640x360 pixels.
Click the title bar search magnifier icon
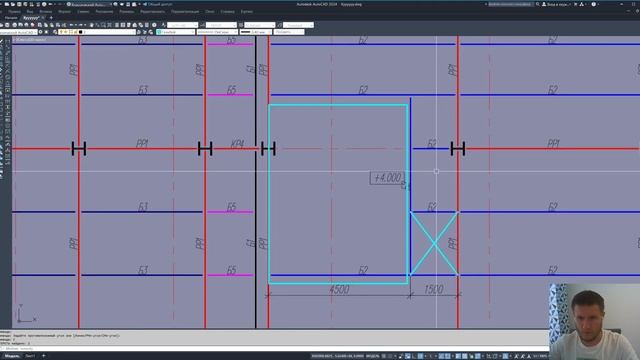pos(538,4)
